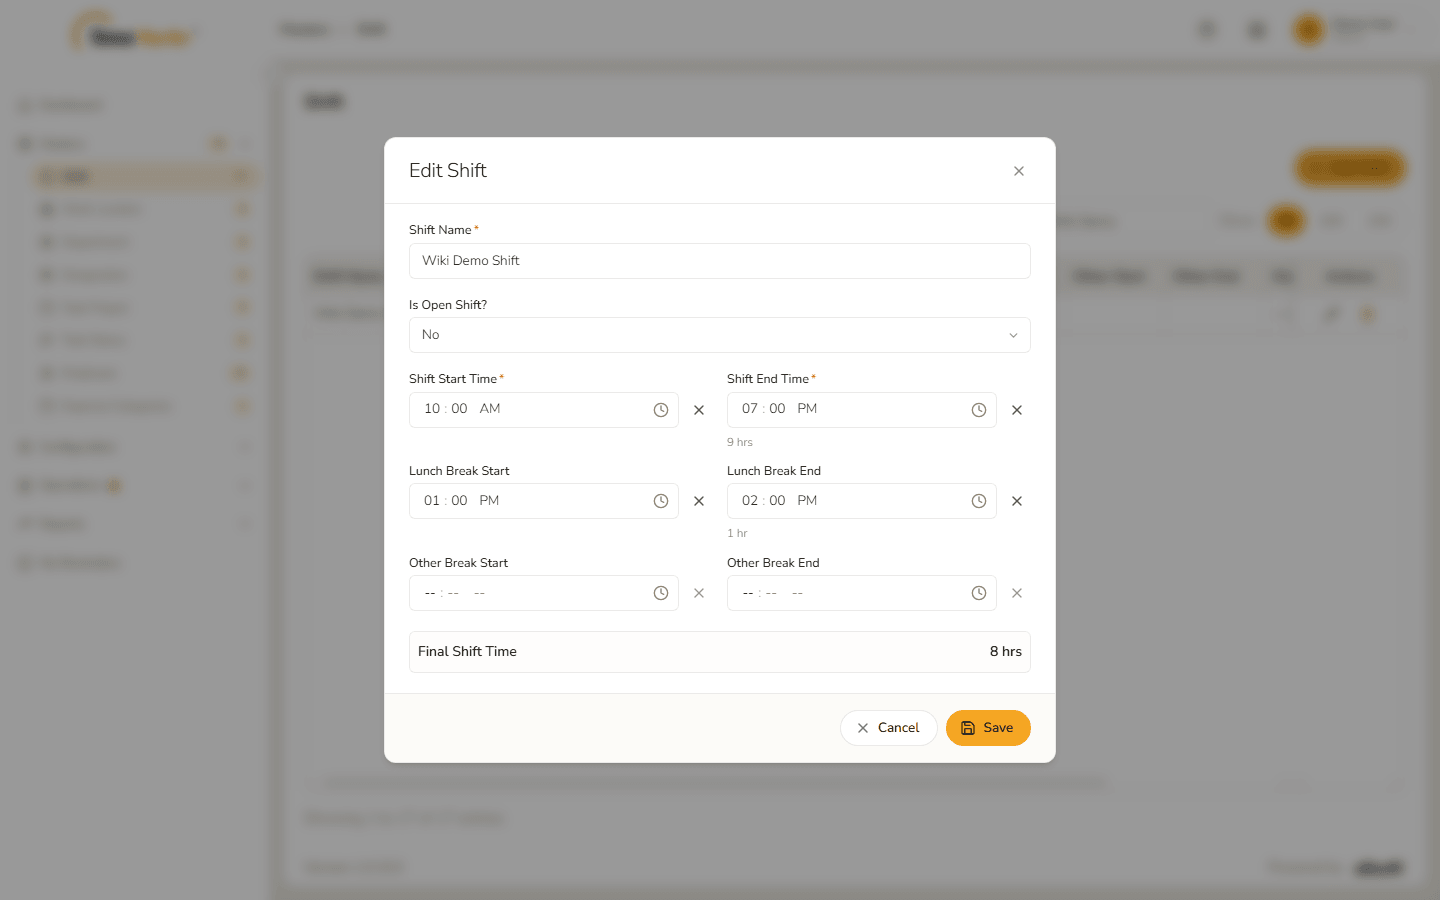
Task: Select the hour 02 in Lunch Break End
Action: click(750, 501)
